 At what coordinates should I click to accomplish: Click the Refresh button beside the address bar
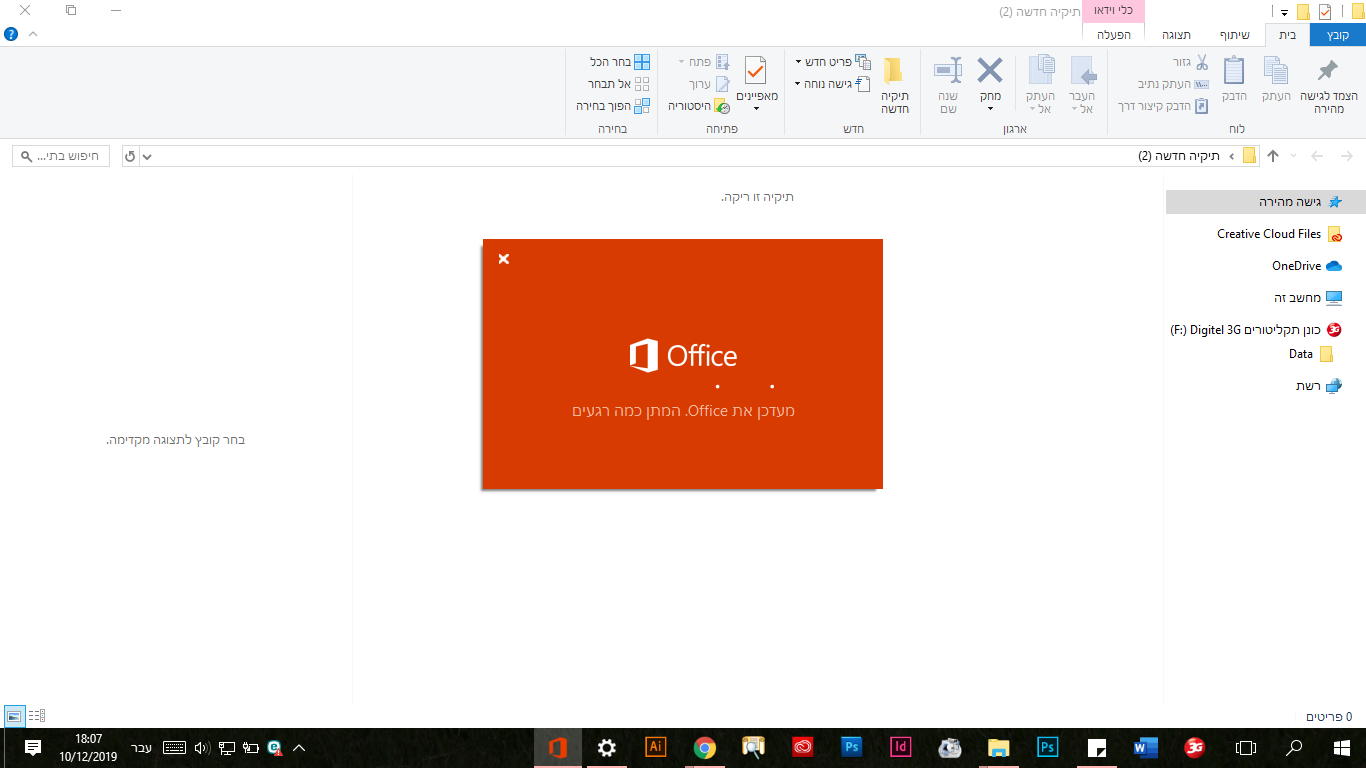130,157
